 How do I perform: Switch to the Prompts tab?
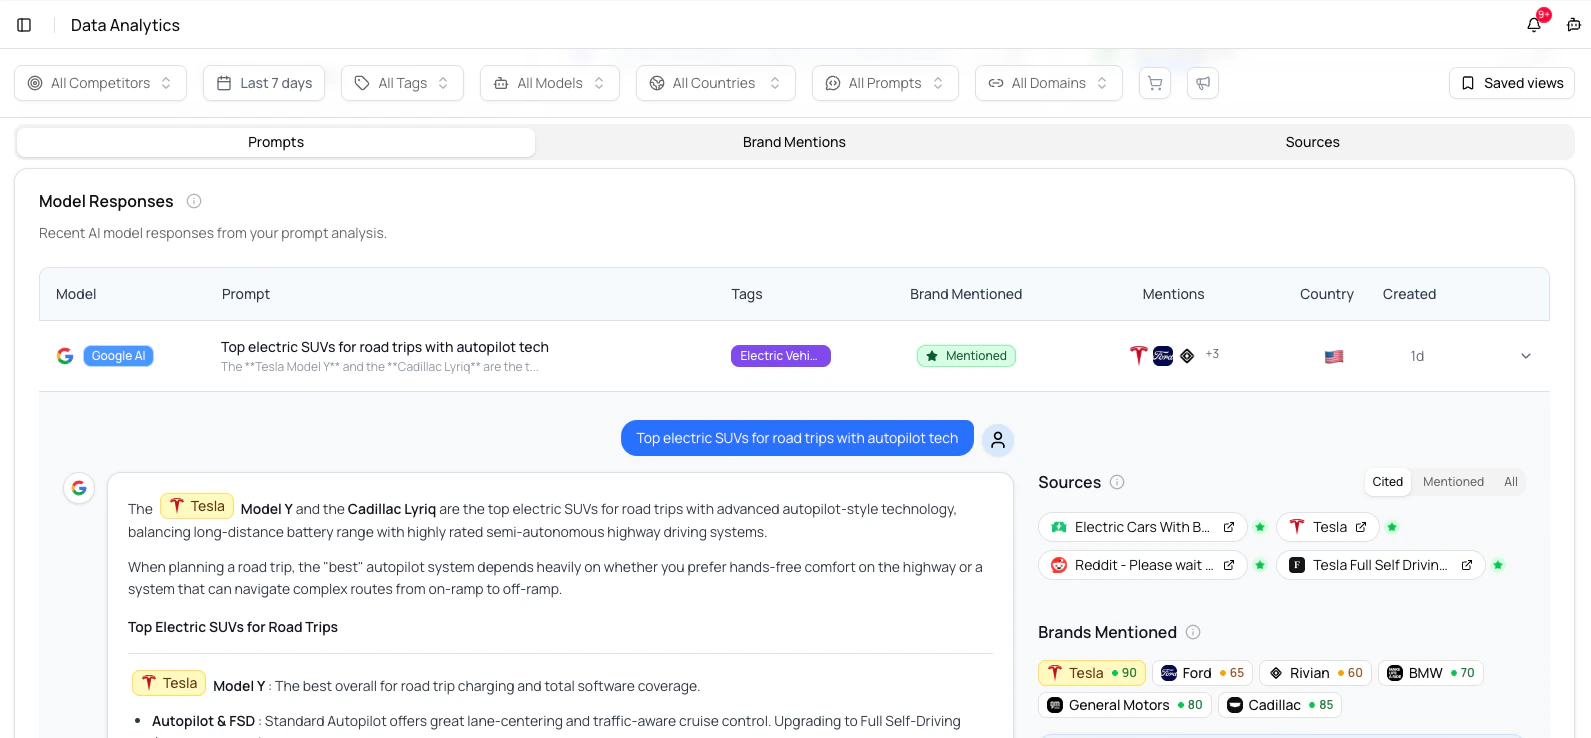276,142
